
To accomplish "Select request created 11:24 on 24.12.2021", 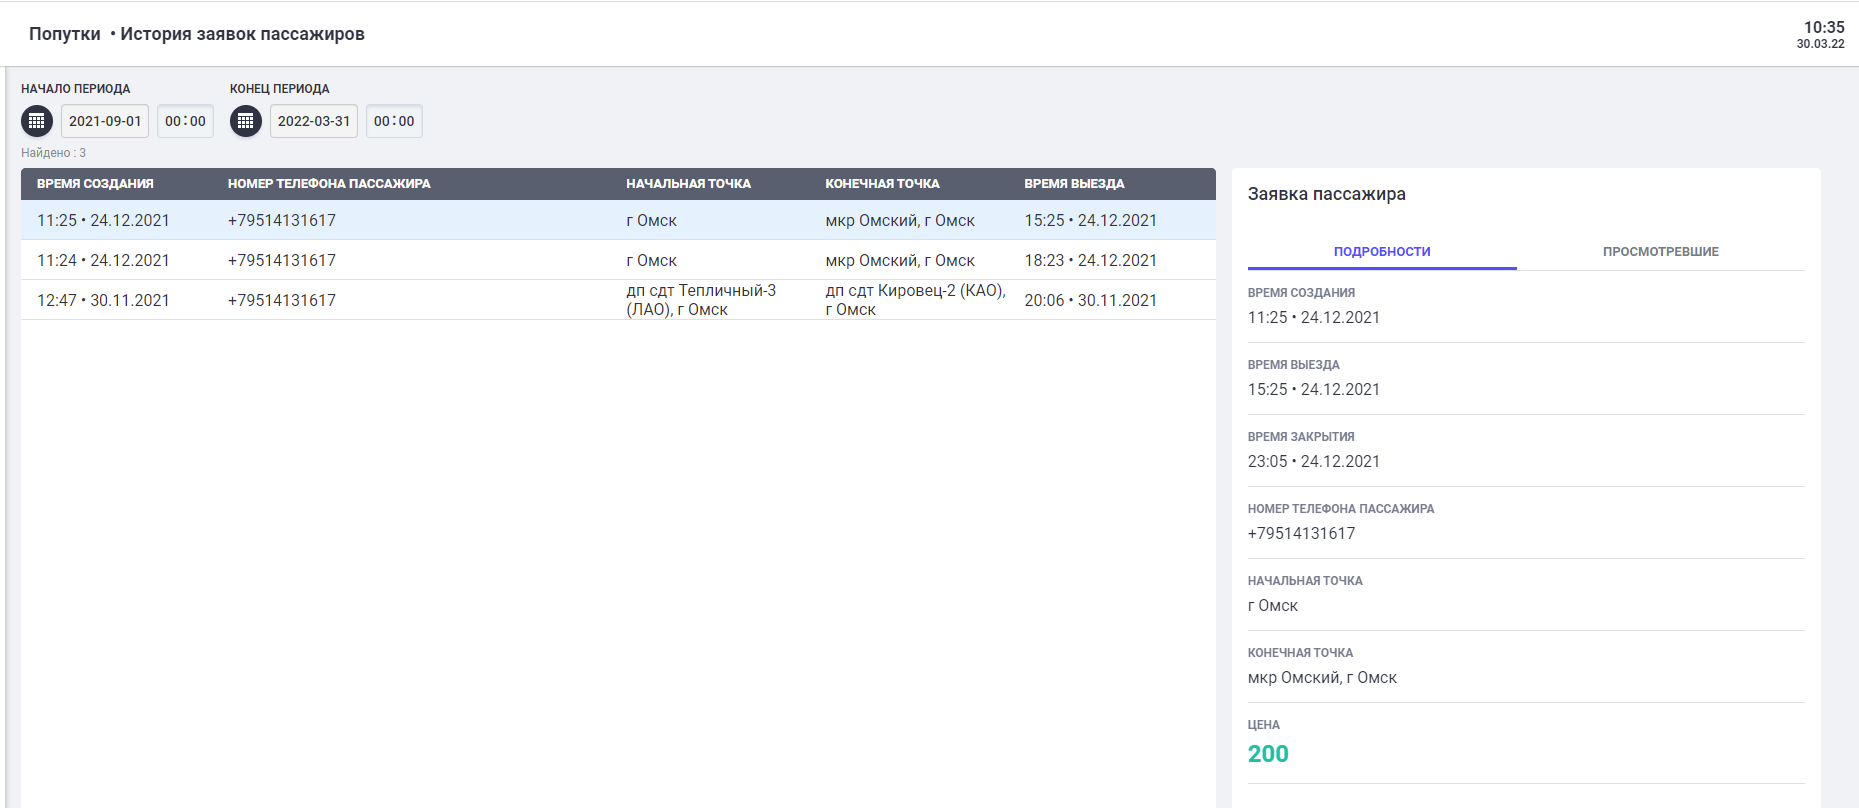I will click(x=103, y=260).
